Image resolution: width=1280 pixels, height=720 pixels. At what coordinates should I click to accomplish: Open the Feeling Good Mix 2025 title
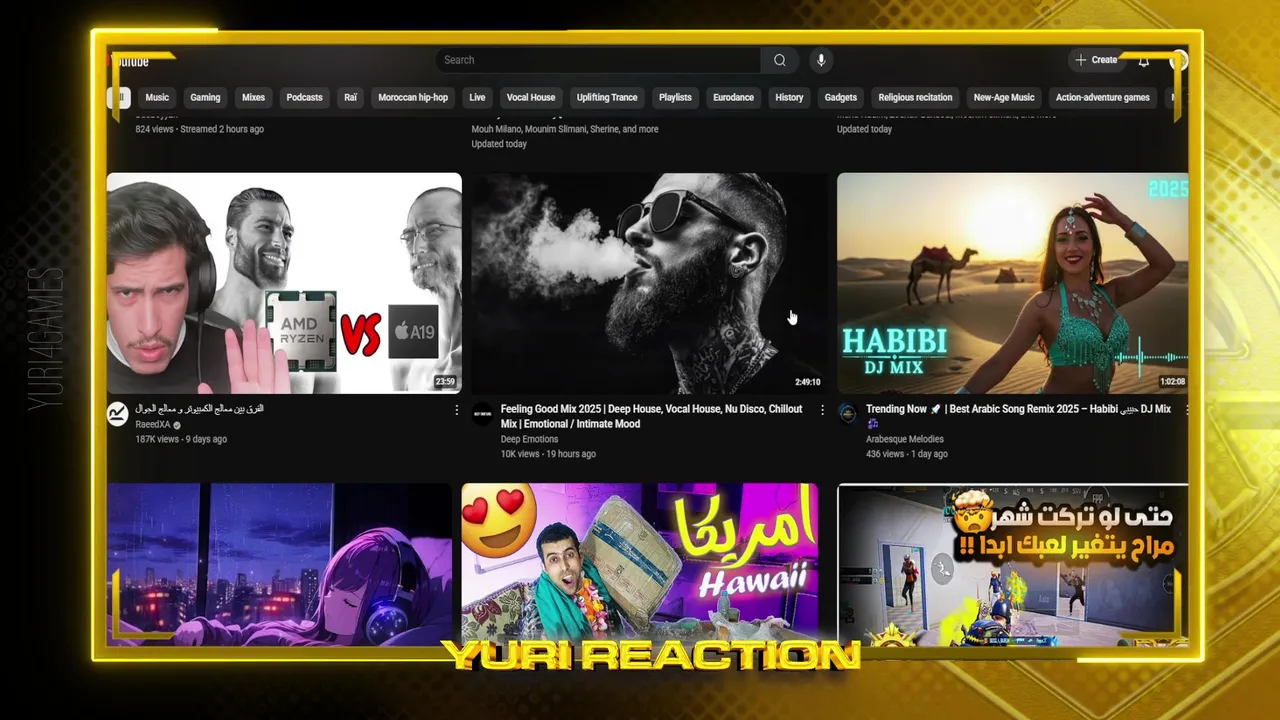coord(651,416)
